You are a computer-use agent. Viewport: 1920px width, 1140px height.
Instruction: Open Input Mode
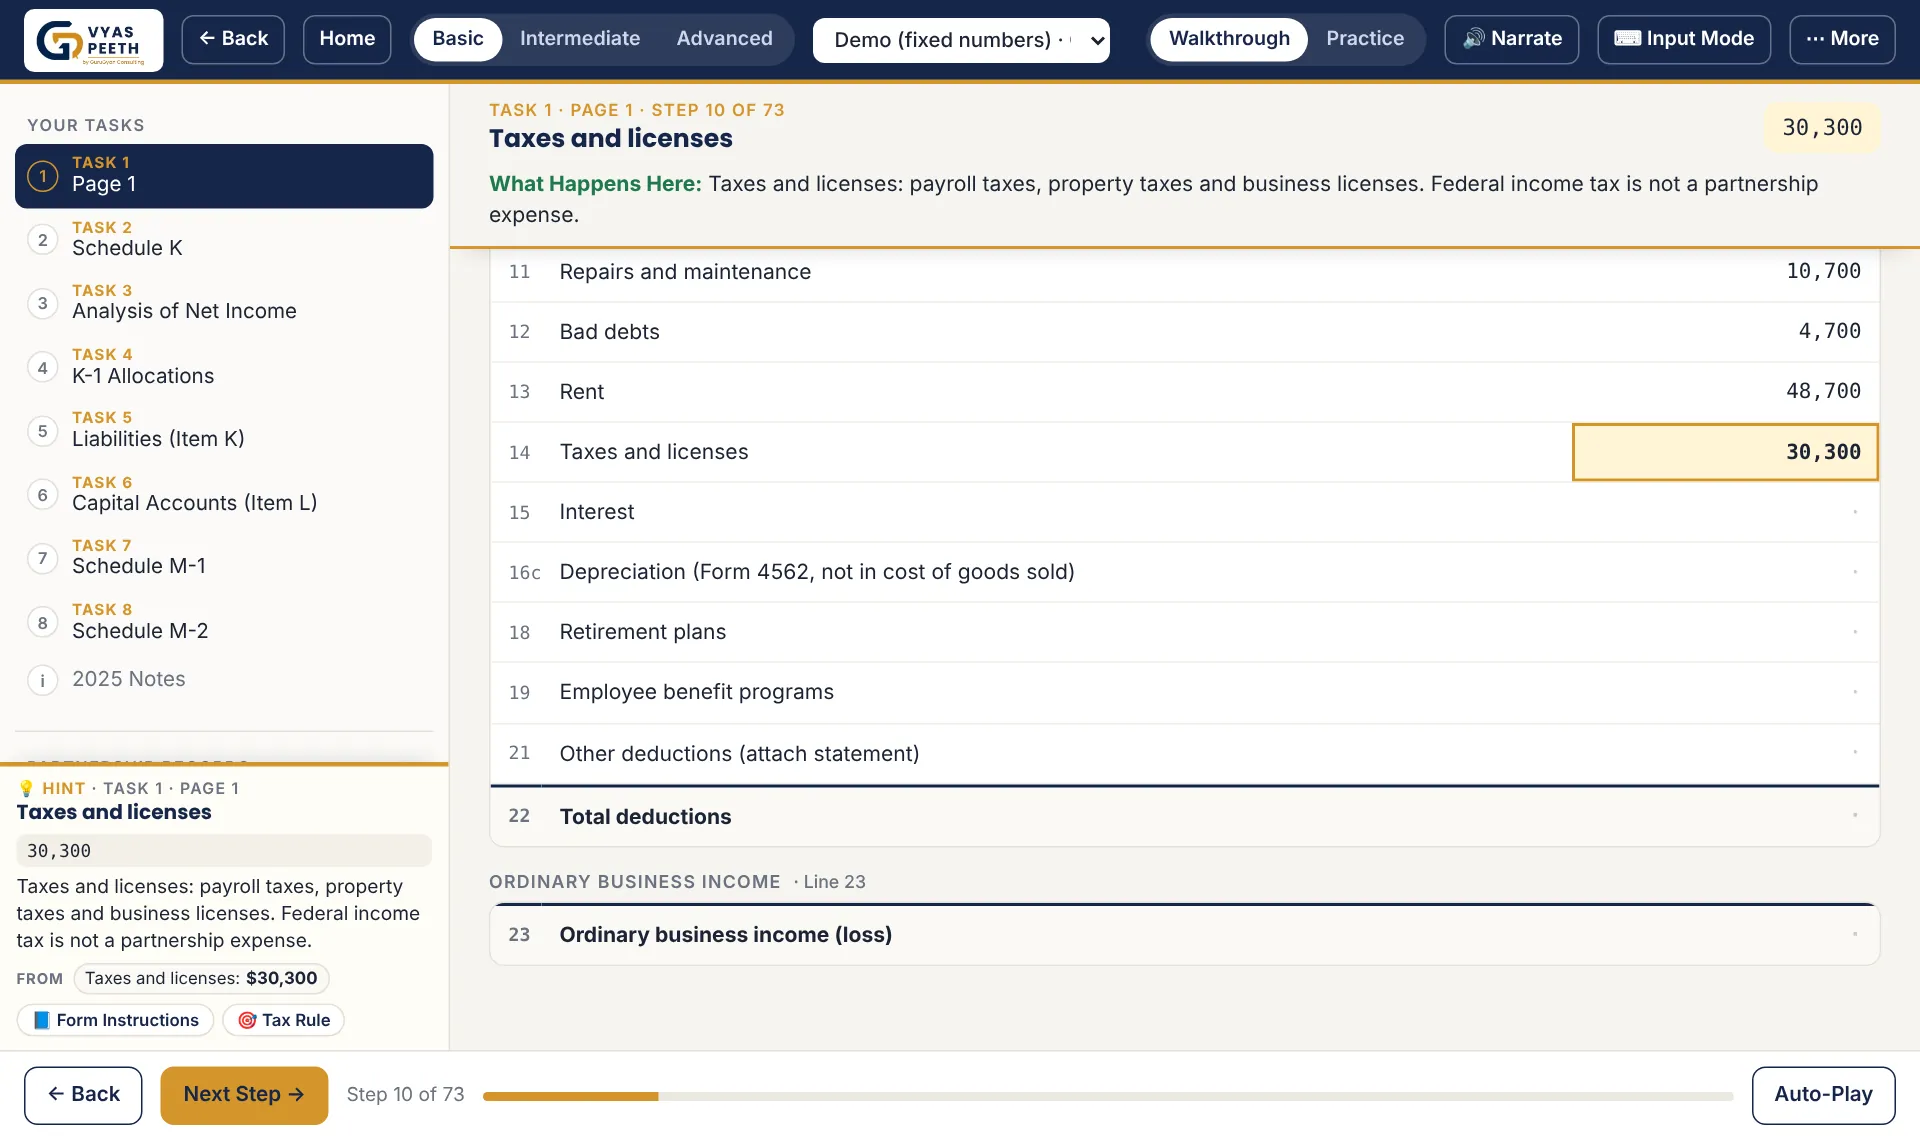pyautogui.click(x=1684, y=39)
